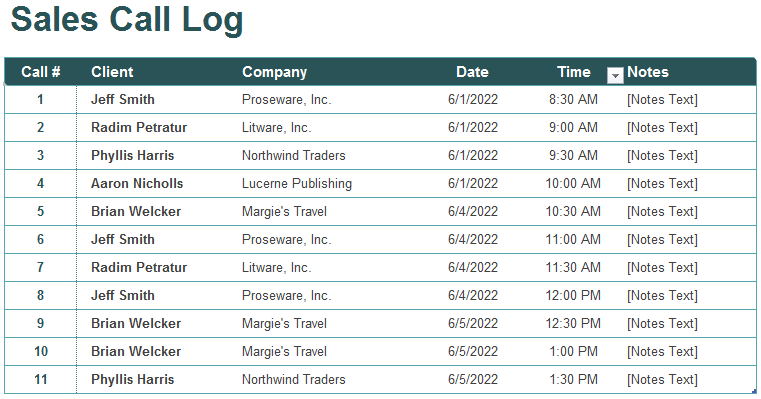This screenshot has height=399, width=761.
Task: Click the 1:00 PM time cell
Action: (573, 351)
